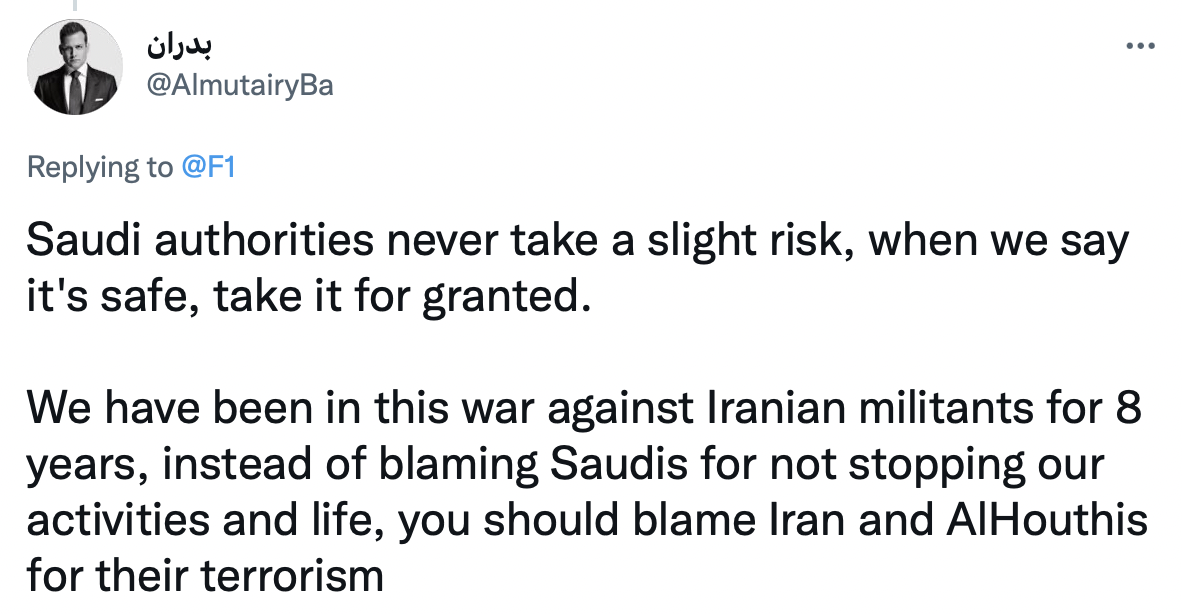Open the three-dot More options menu

coord(1139,46)
